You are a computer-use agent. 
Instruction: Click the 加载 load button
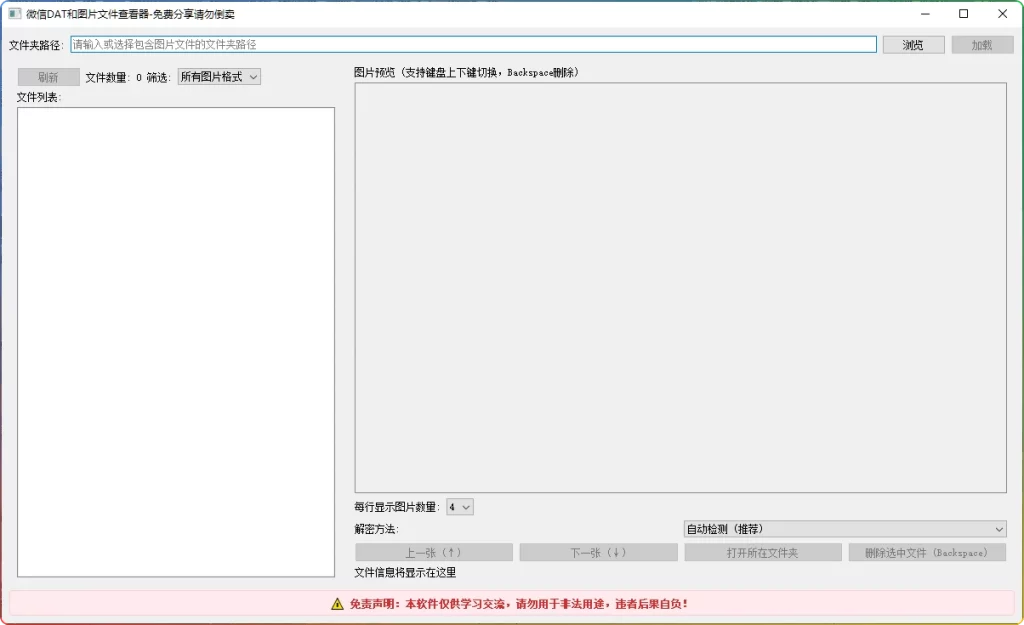[x=981, y=44]
